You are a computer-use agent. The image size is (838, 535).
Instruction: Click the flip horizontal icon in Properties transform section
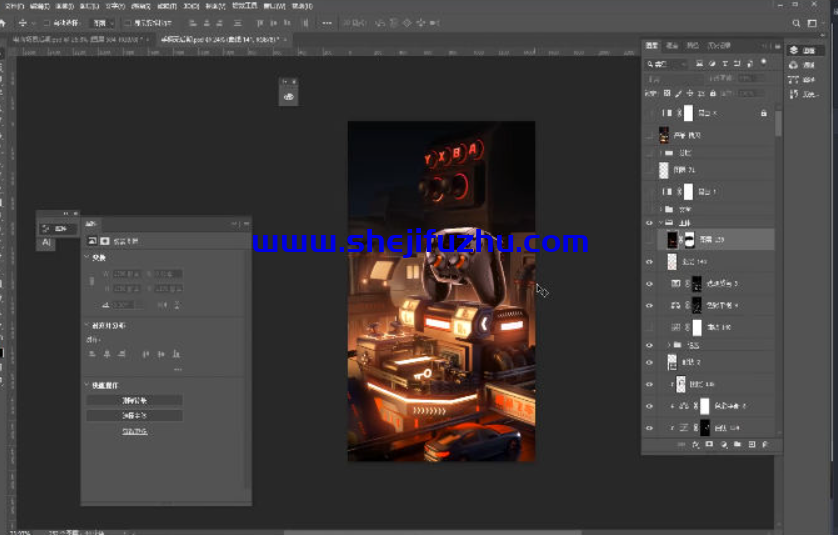point(162,305)
